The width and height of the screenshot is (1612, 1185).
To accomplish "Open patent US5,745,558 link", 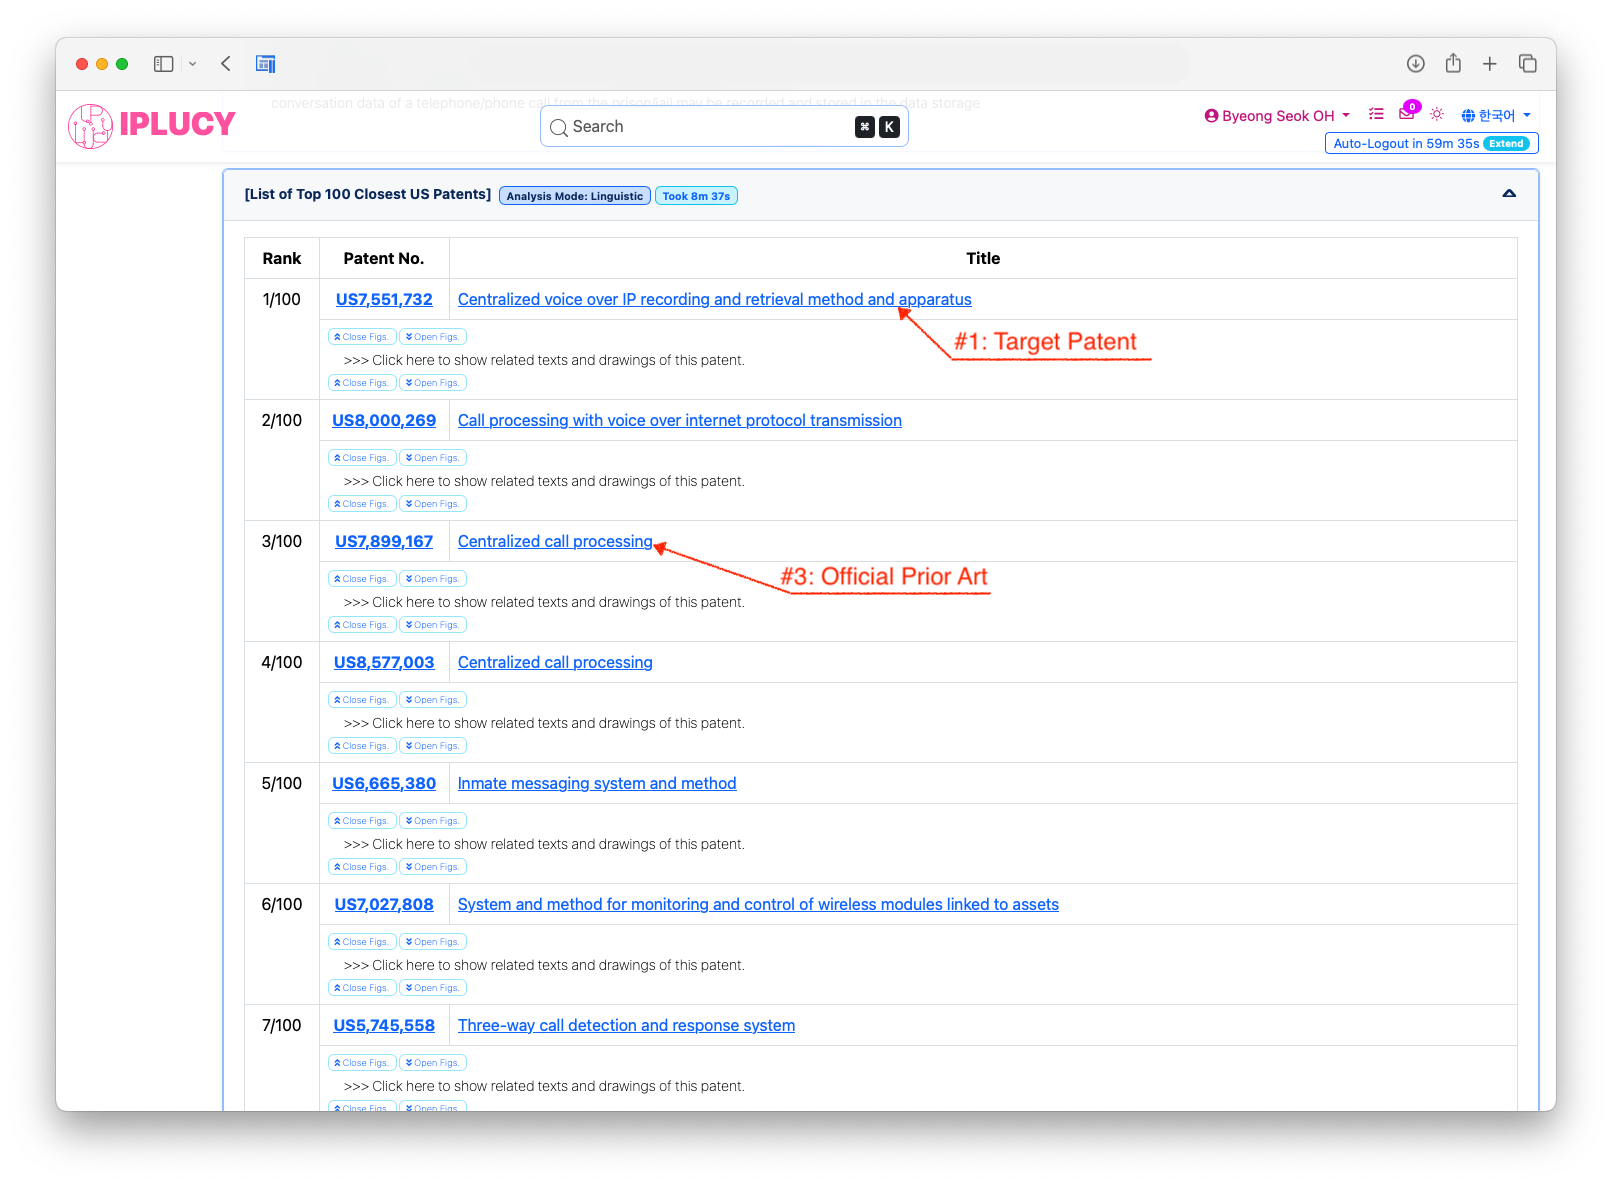I will pos(384,1025).
